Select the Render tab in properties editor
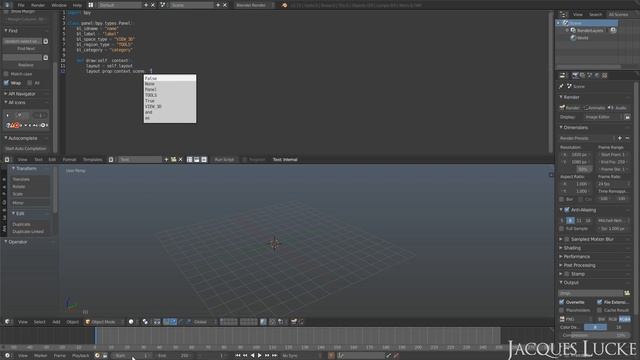This screenshot has width=640, height=360. (575, 75)
